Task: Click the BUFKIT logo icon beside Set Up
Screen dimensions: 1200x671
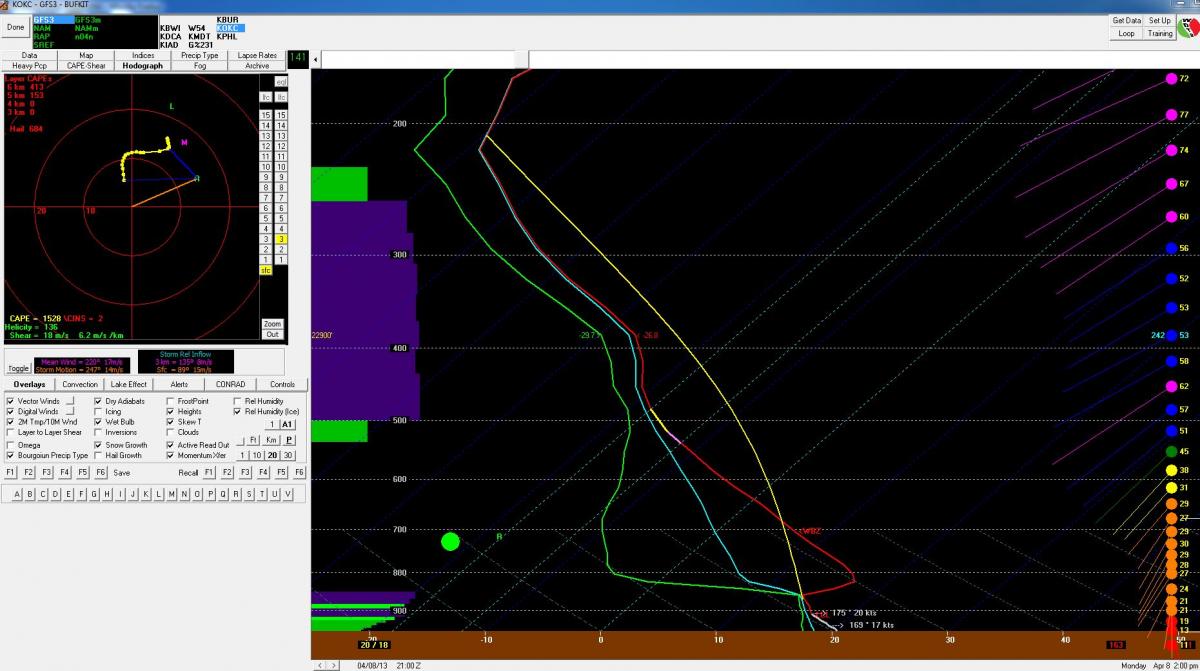Action: 1187,27
